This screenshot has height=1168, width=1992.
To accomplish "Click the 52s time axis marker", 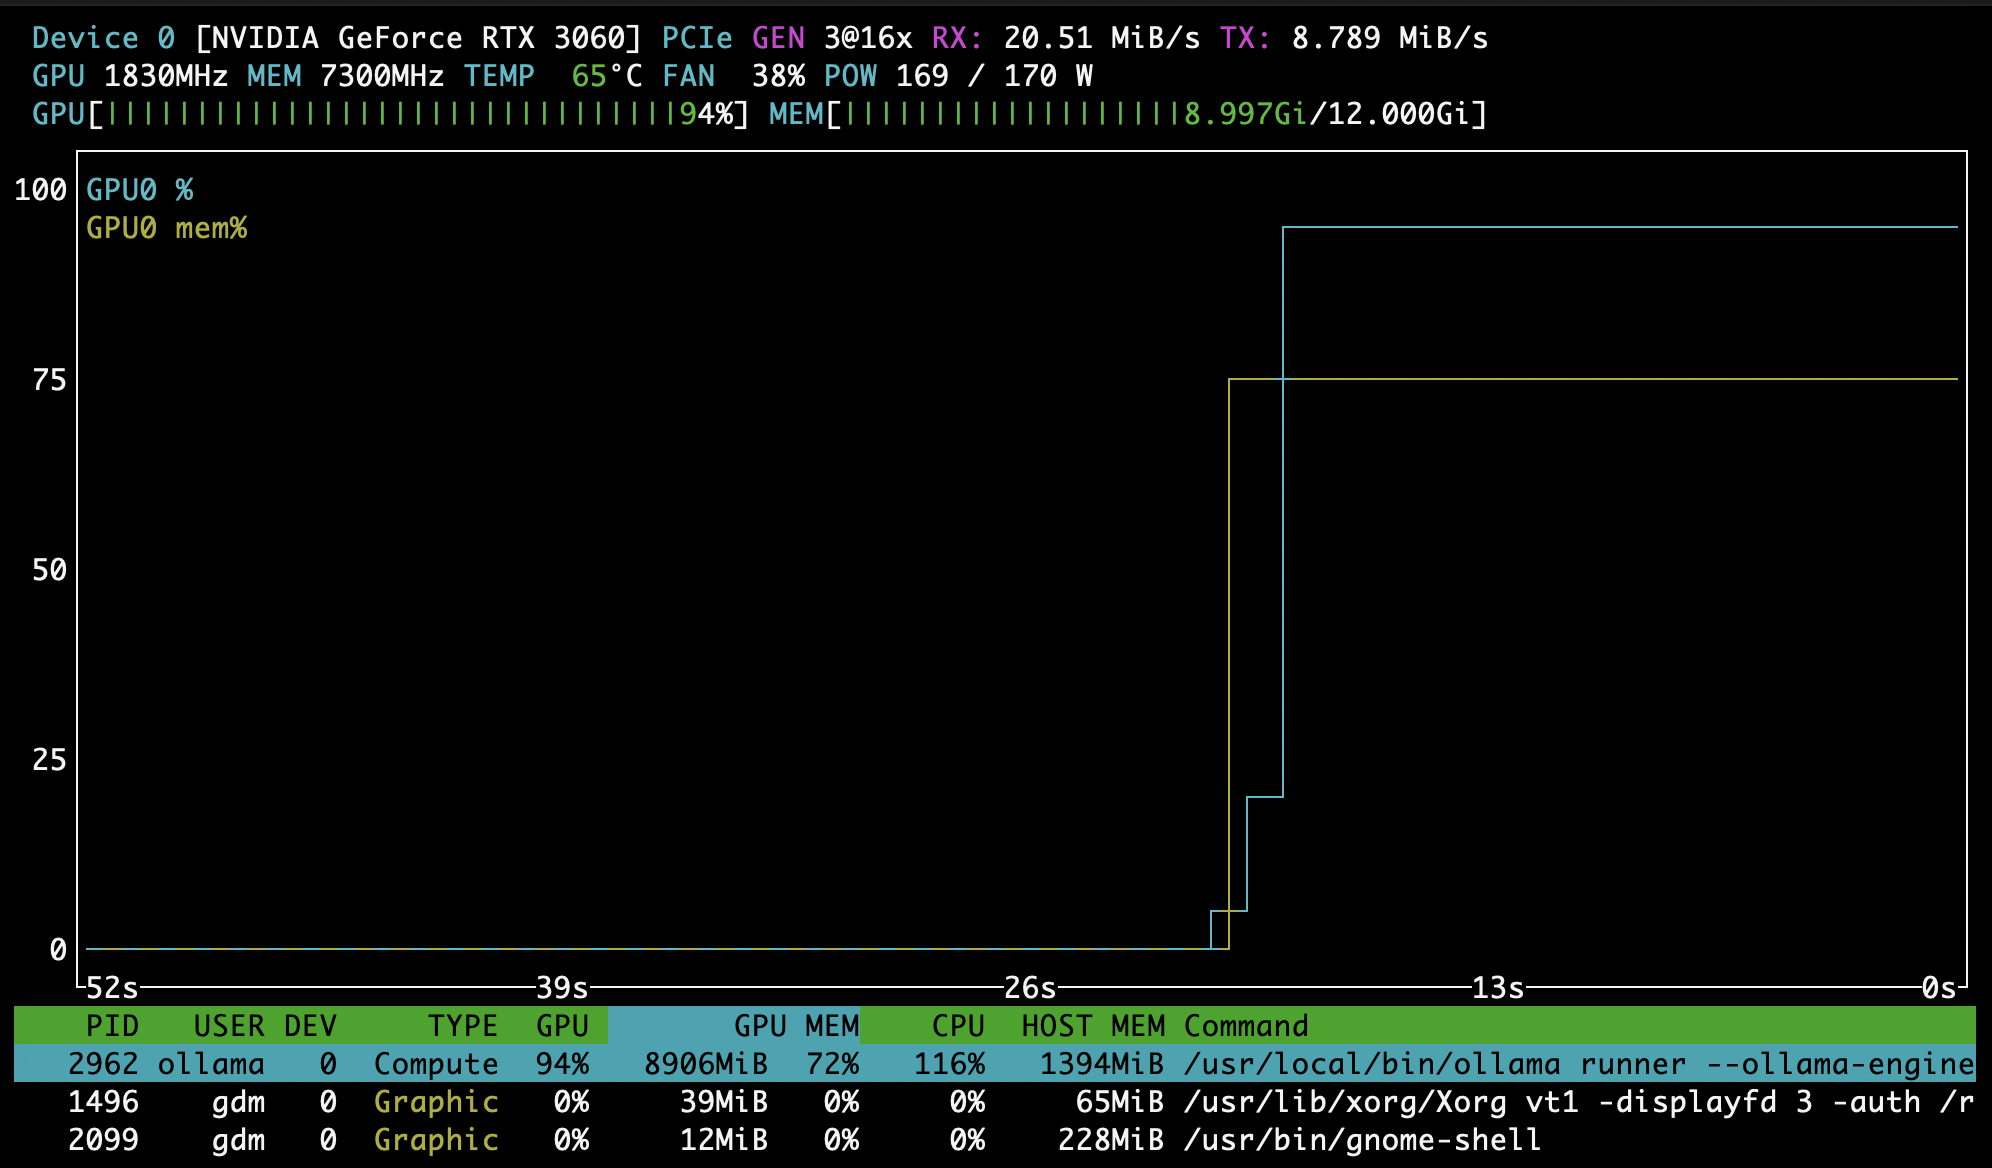I will click(x=112, y=989).
